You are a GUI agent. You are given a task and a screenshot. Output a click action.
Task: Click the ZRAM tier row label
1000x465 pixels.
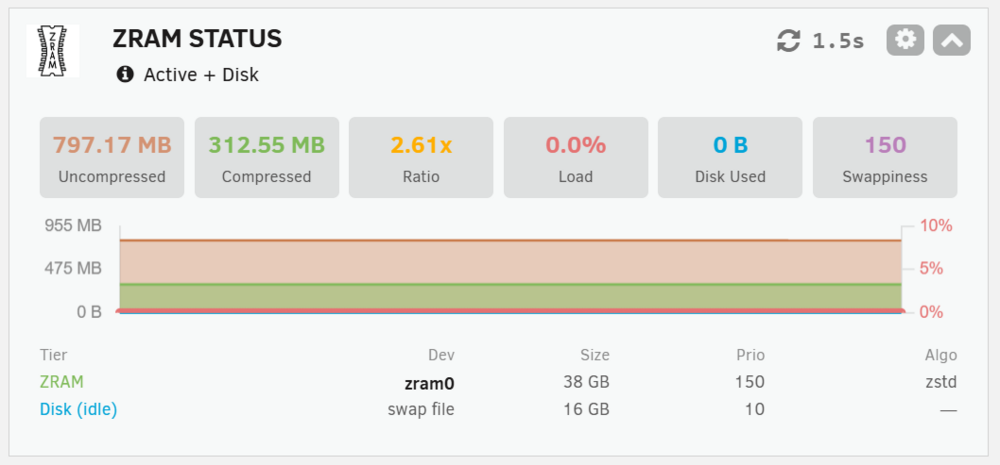[x=62, y=382]
